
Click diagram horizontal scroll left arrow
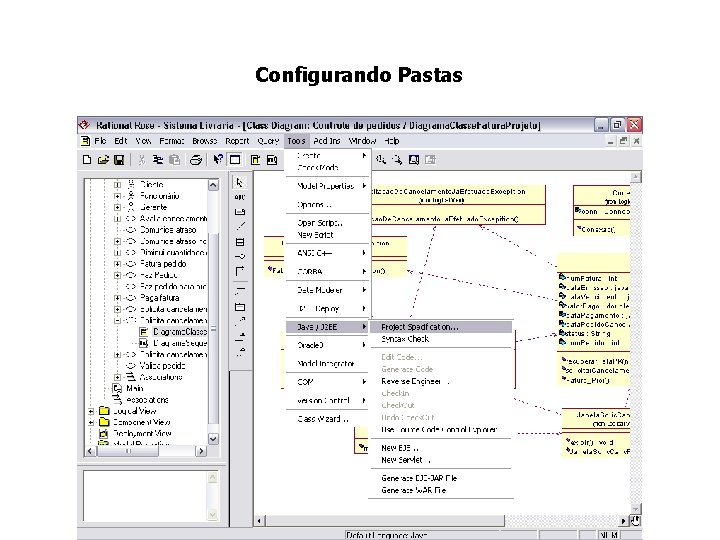(259, 521)
